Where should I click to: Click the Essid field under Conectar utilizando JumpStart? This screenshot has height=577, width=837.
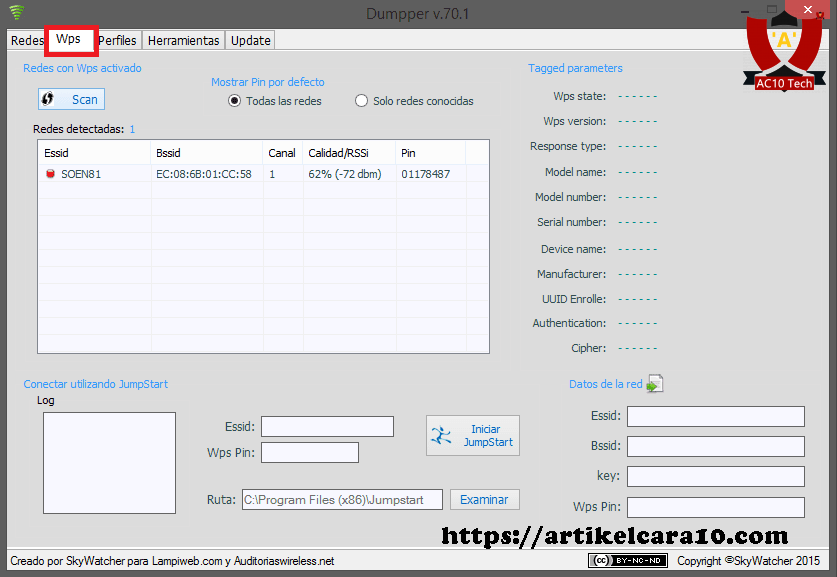click(327, 427)
